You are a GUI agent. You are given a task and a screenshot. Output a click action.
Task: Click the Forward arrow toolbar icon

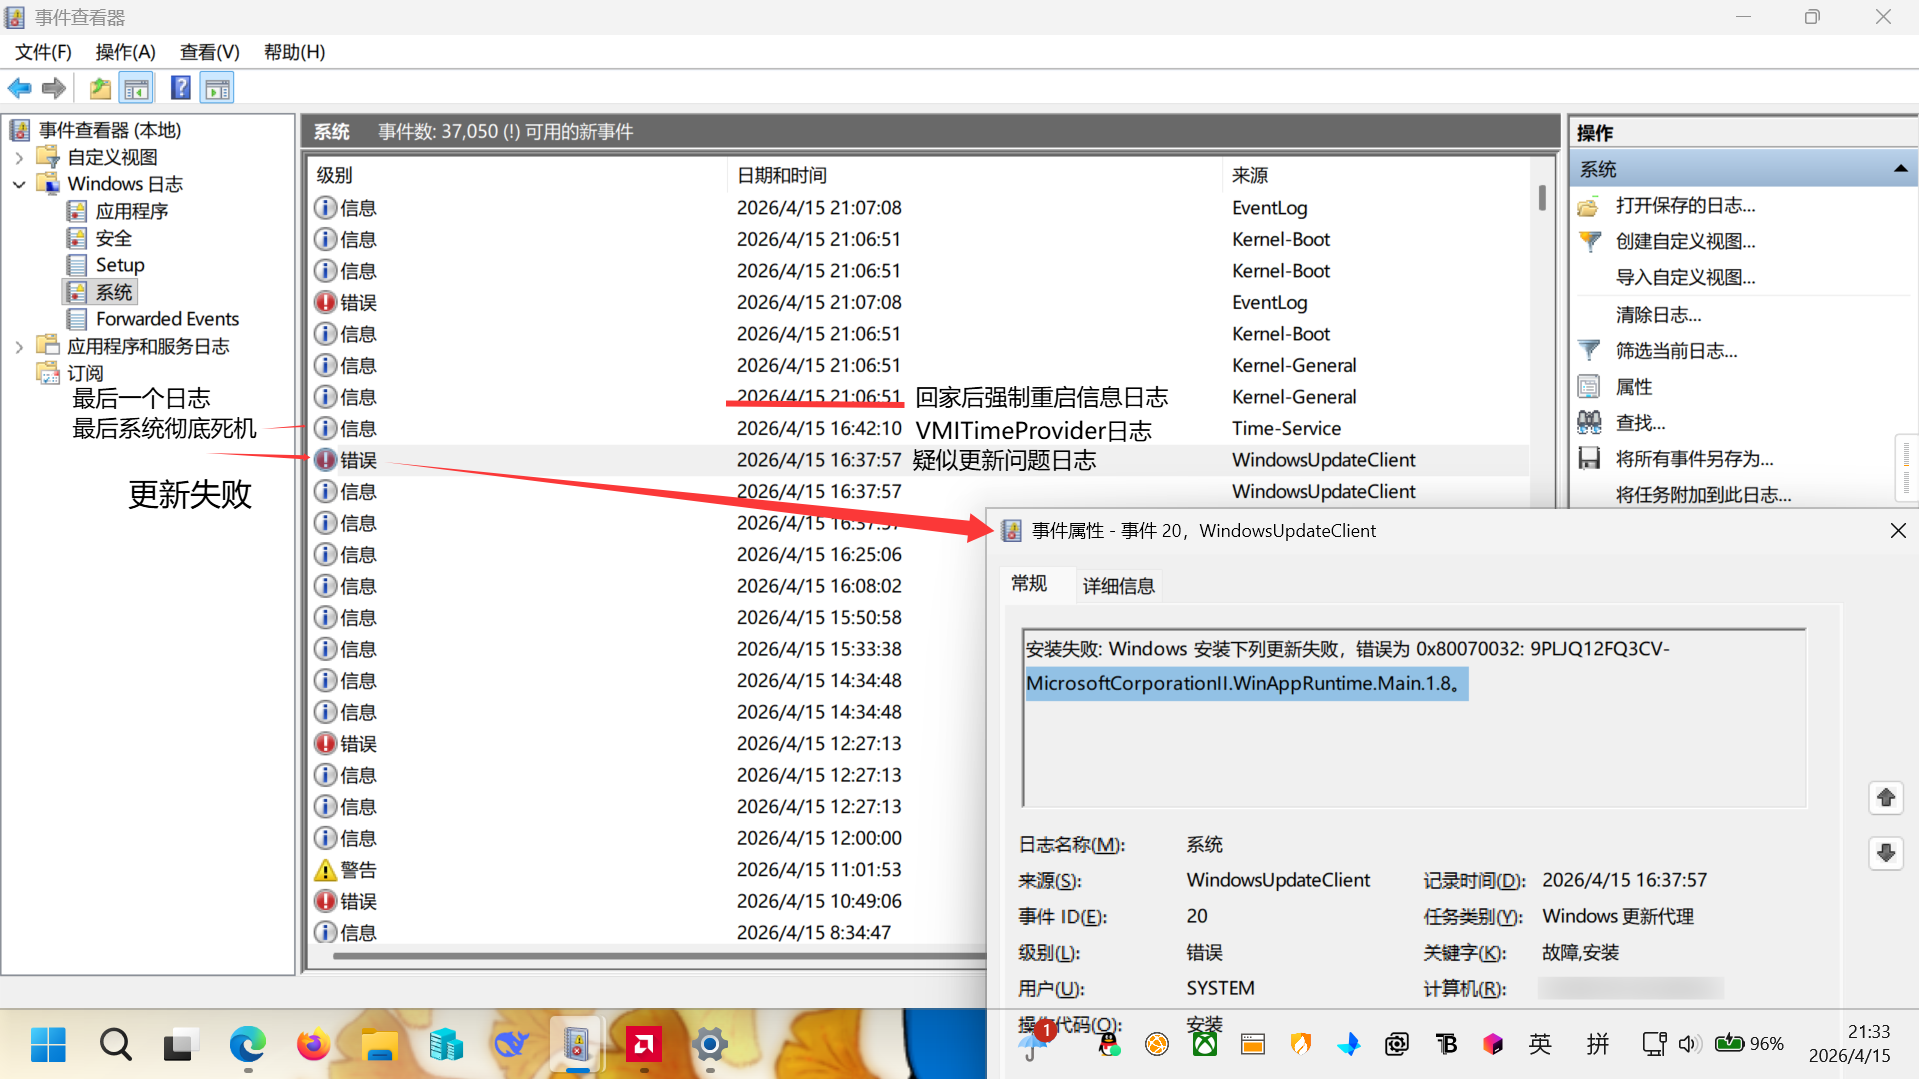point(54,89)
